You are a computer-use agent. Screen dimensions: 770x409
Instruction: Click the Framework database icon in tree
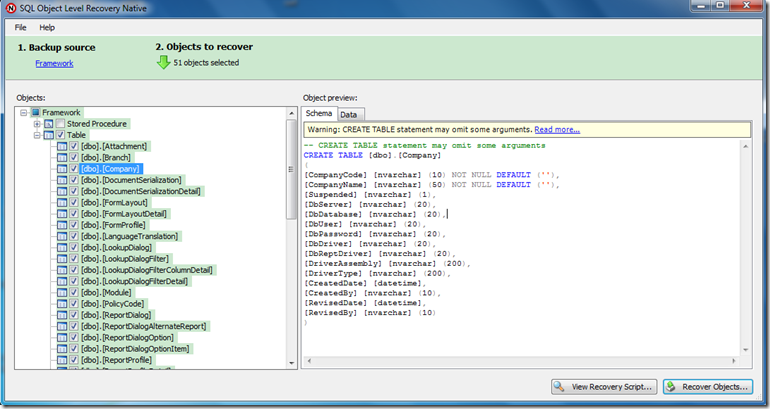tap(35, 112)
